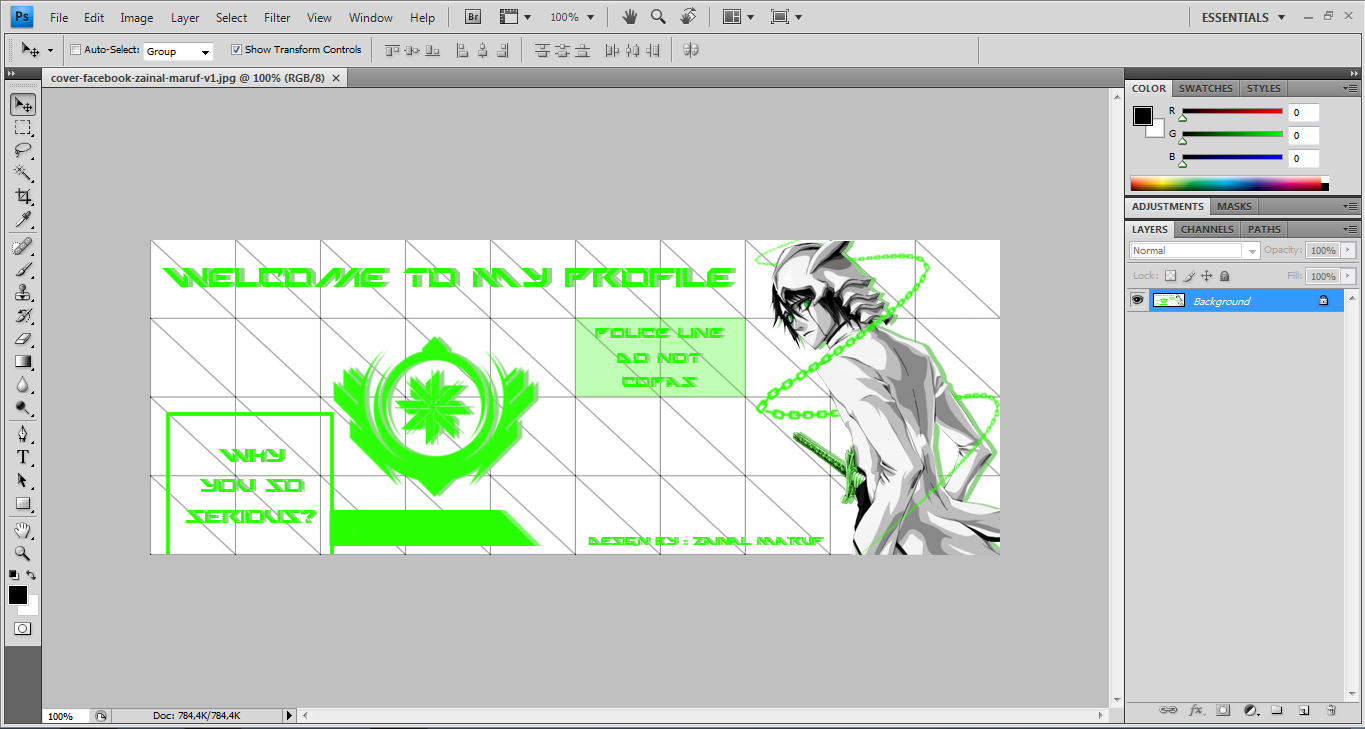Open the Move tool preset picker arrow
This screenshot has height=729, width=1365.
click(x=51, y=50)
